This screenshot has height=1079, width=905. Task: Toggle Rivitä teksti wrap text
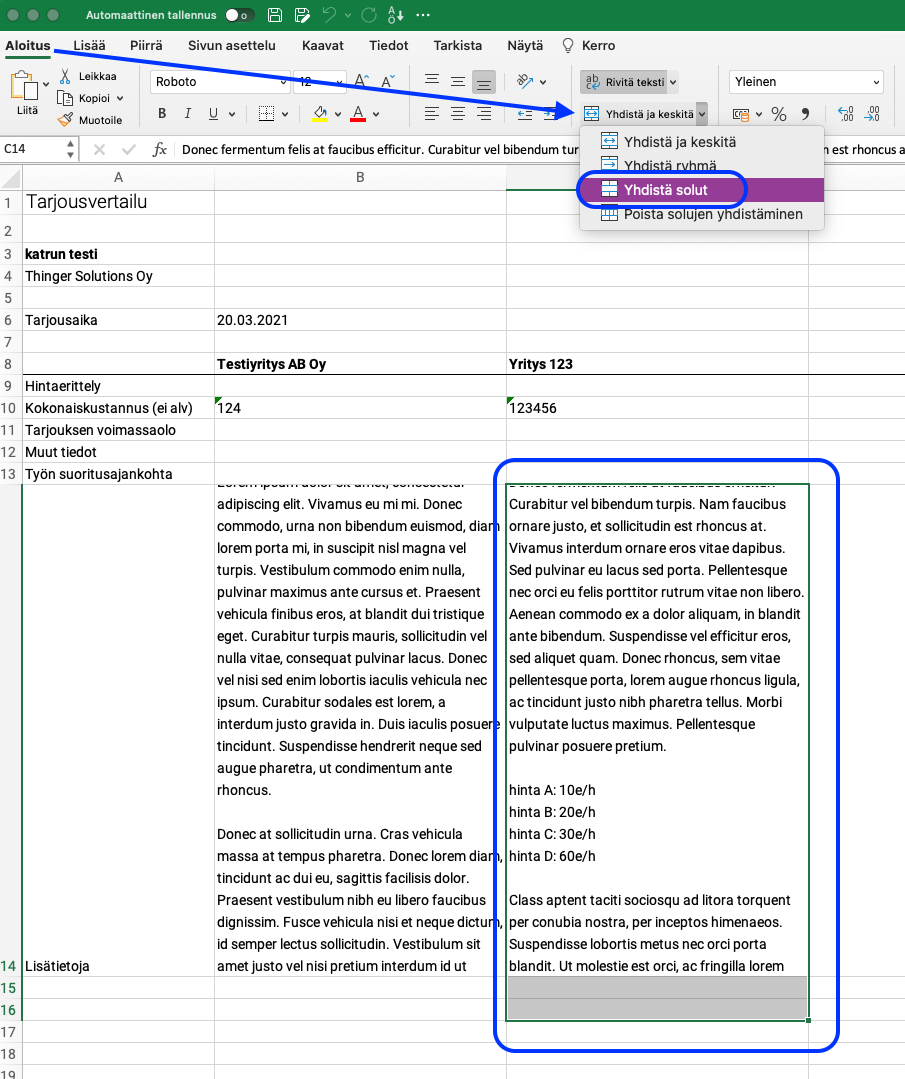point(625,82)
